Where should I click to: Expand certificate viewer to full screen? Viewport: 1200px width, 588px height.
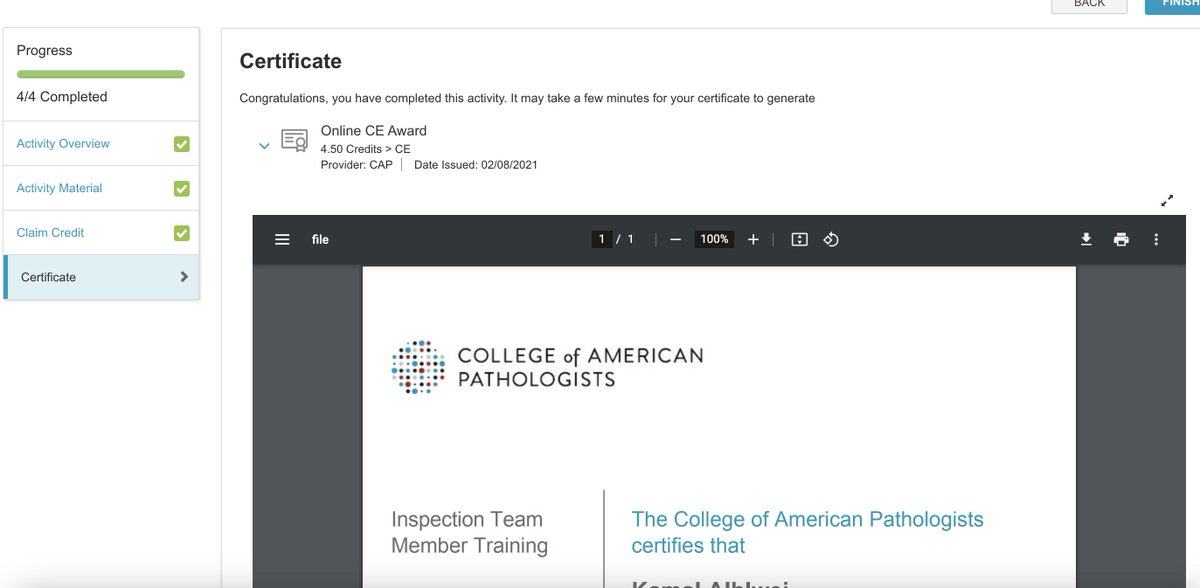point(1167,200)
